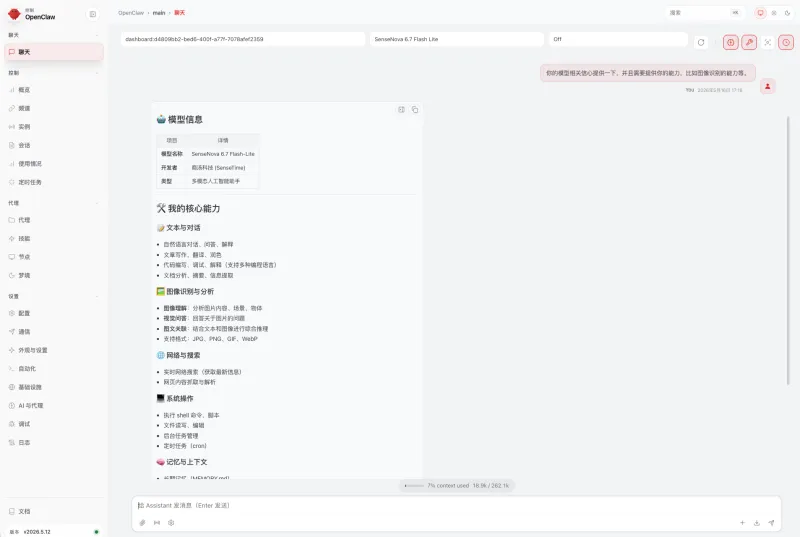Go to the 技能 skills page
The height and width of the screenshot is (537, 800).
pyautogui.click(x=54, y=238)
